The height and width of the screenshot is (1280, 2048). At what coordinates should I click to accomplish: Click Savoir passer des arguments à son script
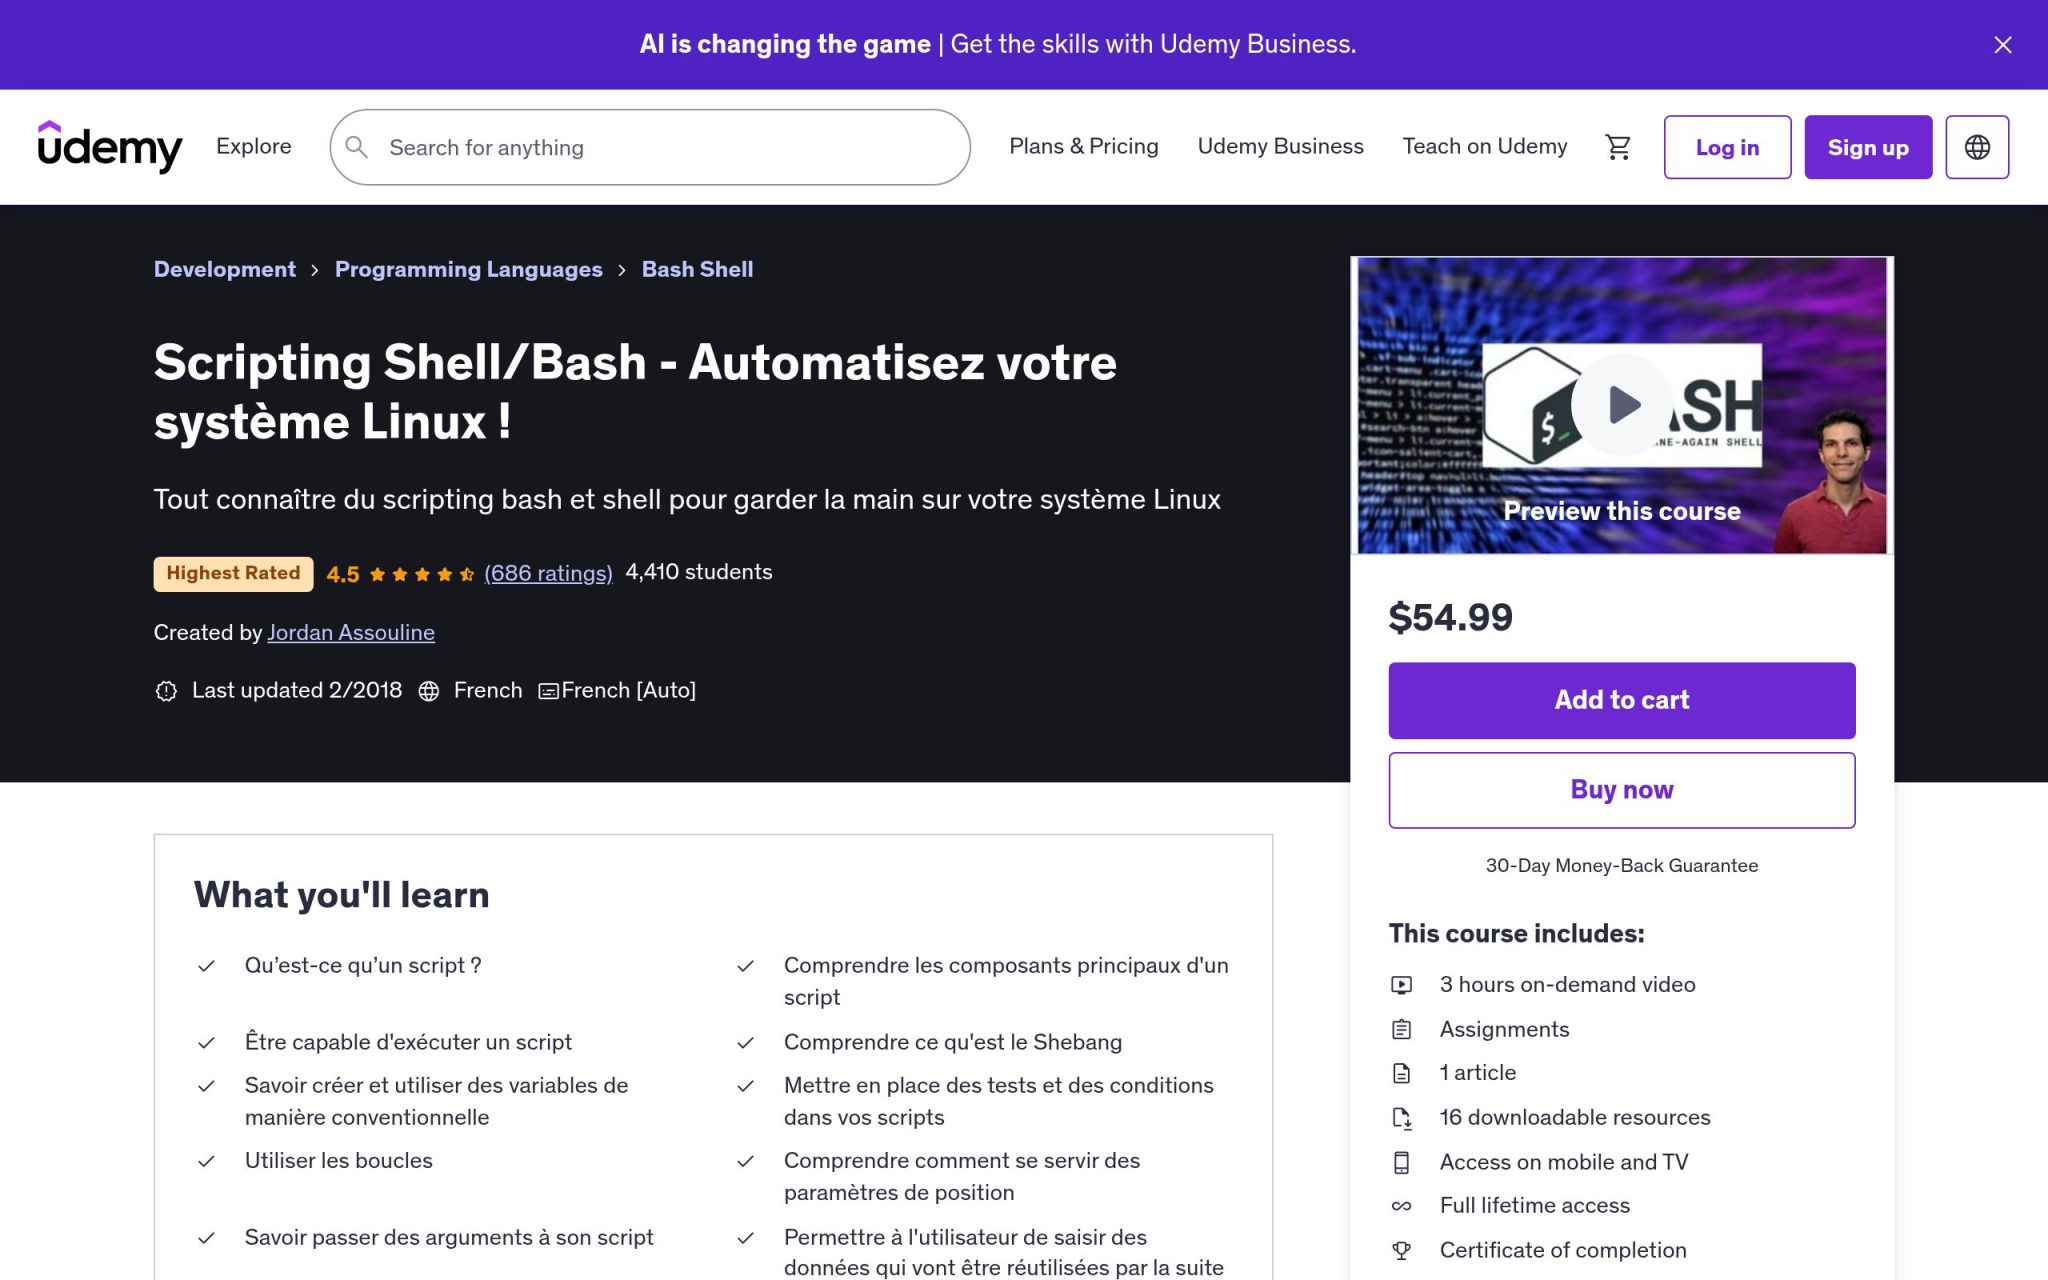click(449, 1237)
